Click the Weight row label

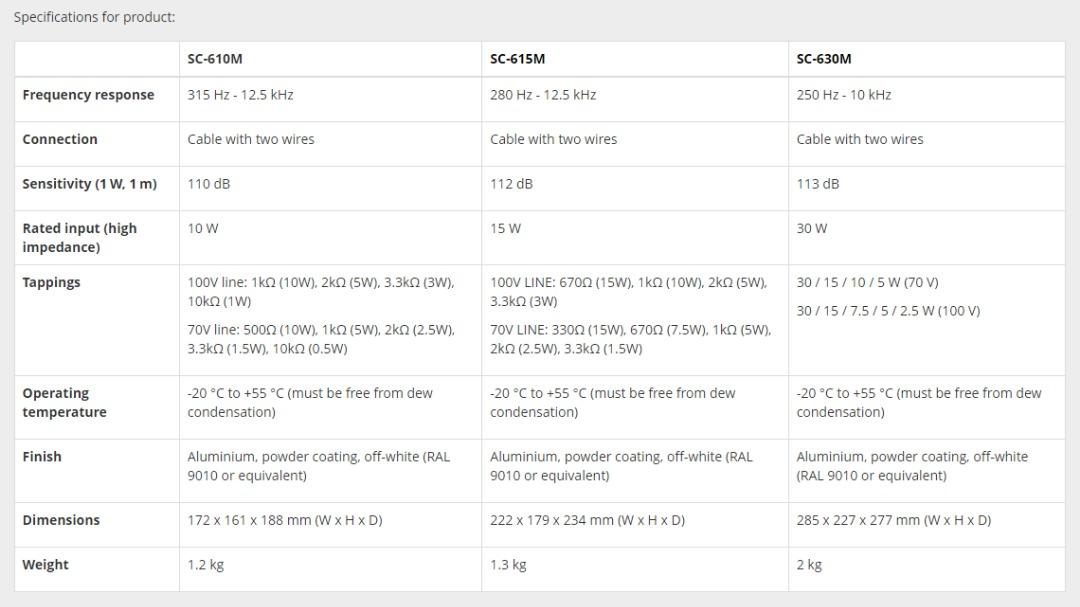coord(45,564)
